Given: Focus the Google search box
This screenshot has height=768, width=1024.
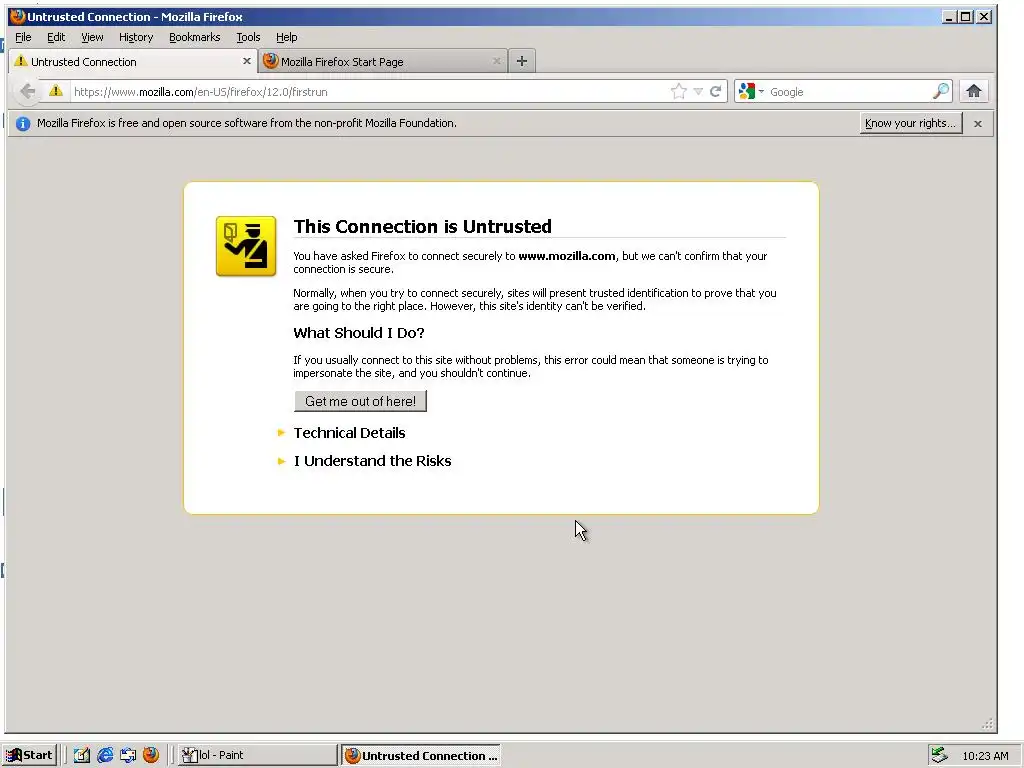Looking at the screenshot, I should pos(849,91).
